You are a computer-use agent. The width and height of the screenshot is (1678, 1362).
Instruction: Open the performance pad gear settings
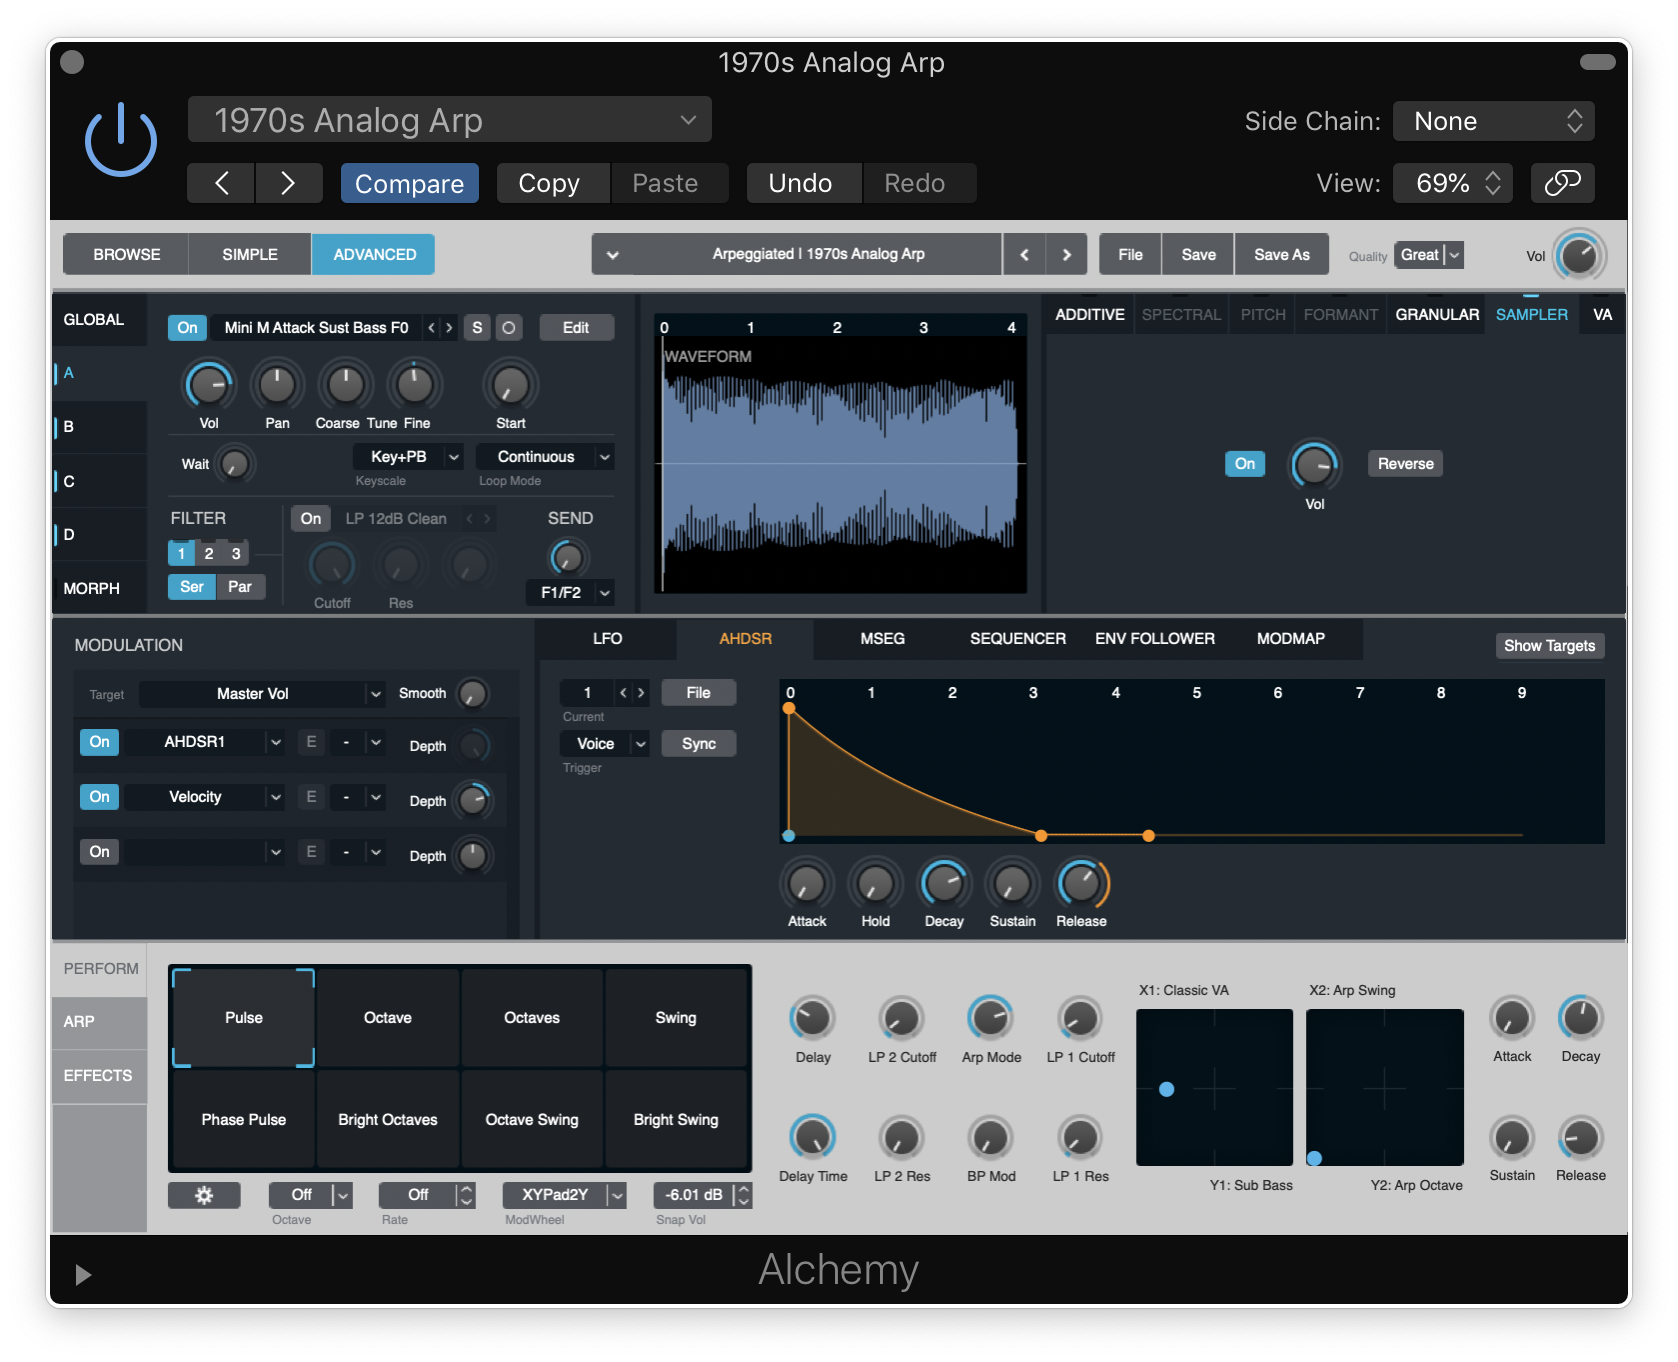coord(204,1195)
